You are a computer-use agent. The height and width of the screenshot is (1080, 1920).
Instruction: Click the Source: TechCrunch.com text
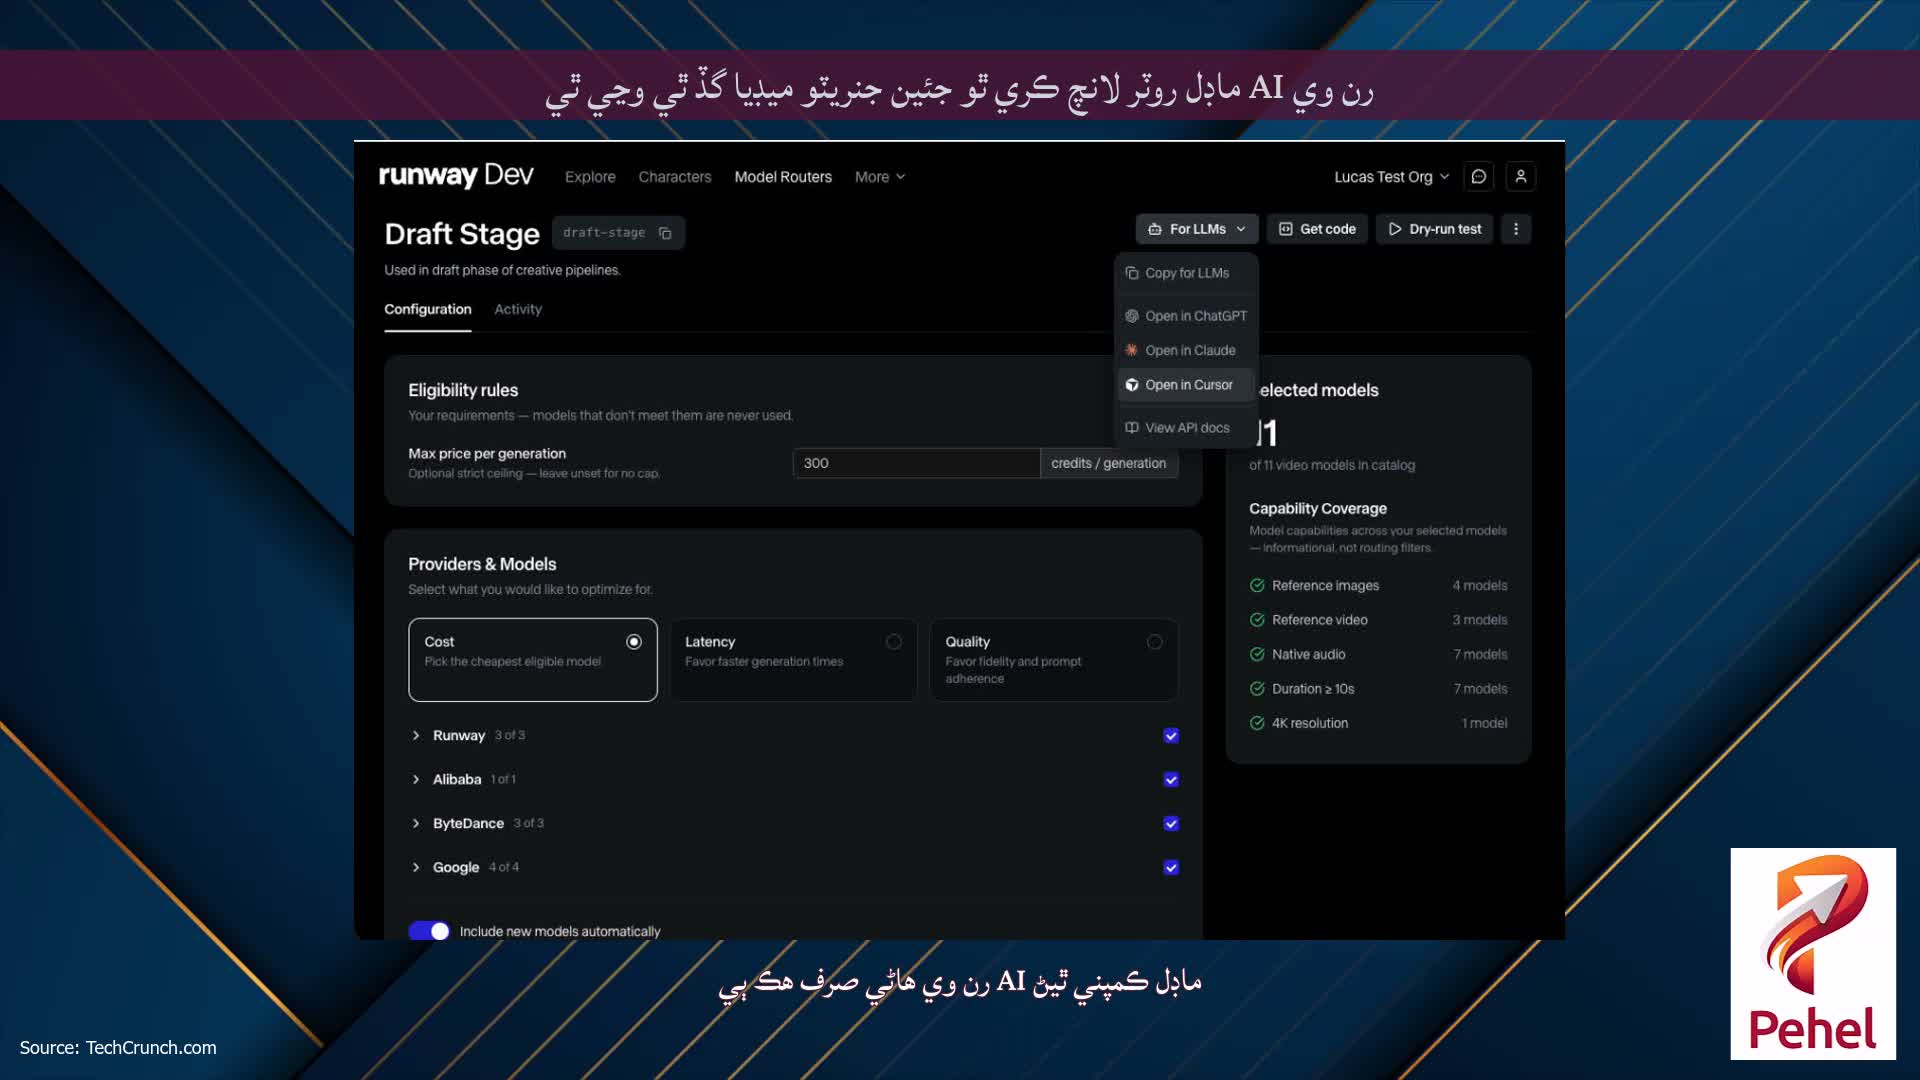click(118, 1048)
